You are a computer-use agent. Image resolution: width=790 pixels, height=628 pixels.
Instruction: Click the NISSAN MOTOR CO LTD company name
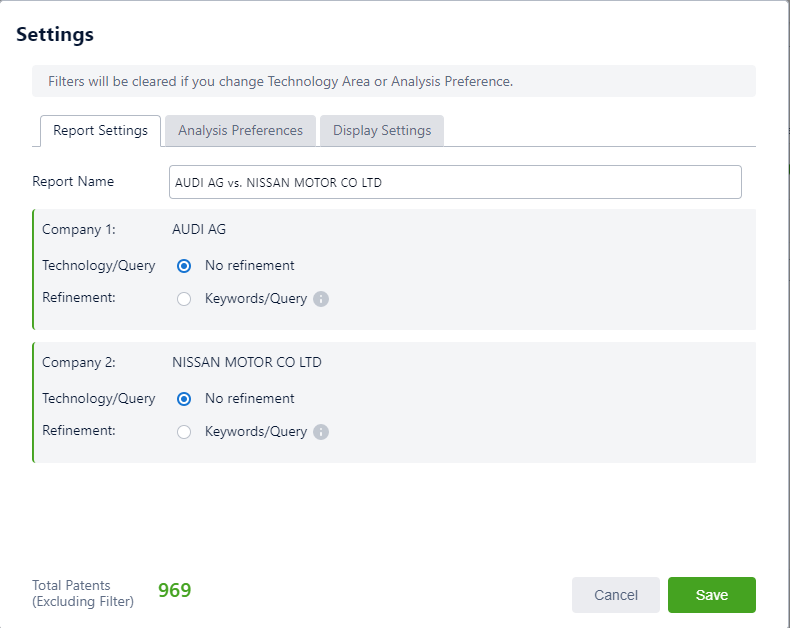pos(247,362)
